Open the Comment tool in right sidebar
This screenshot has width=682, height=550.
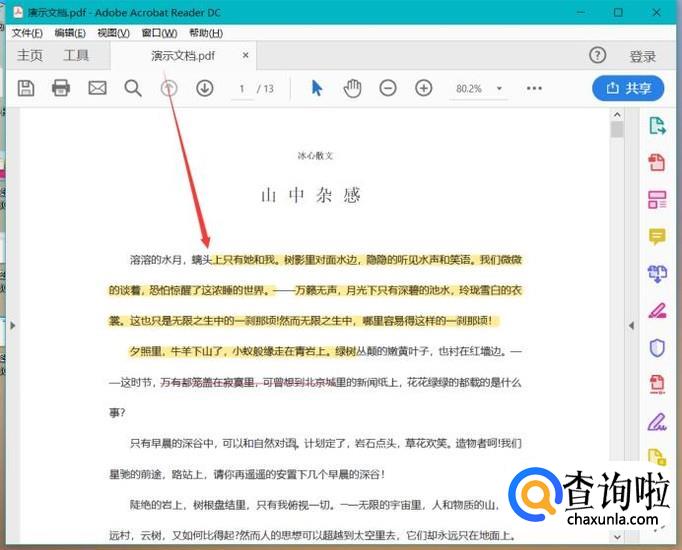pos(657,236)
